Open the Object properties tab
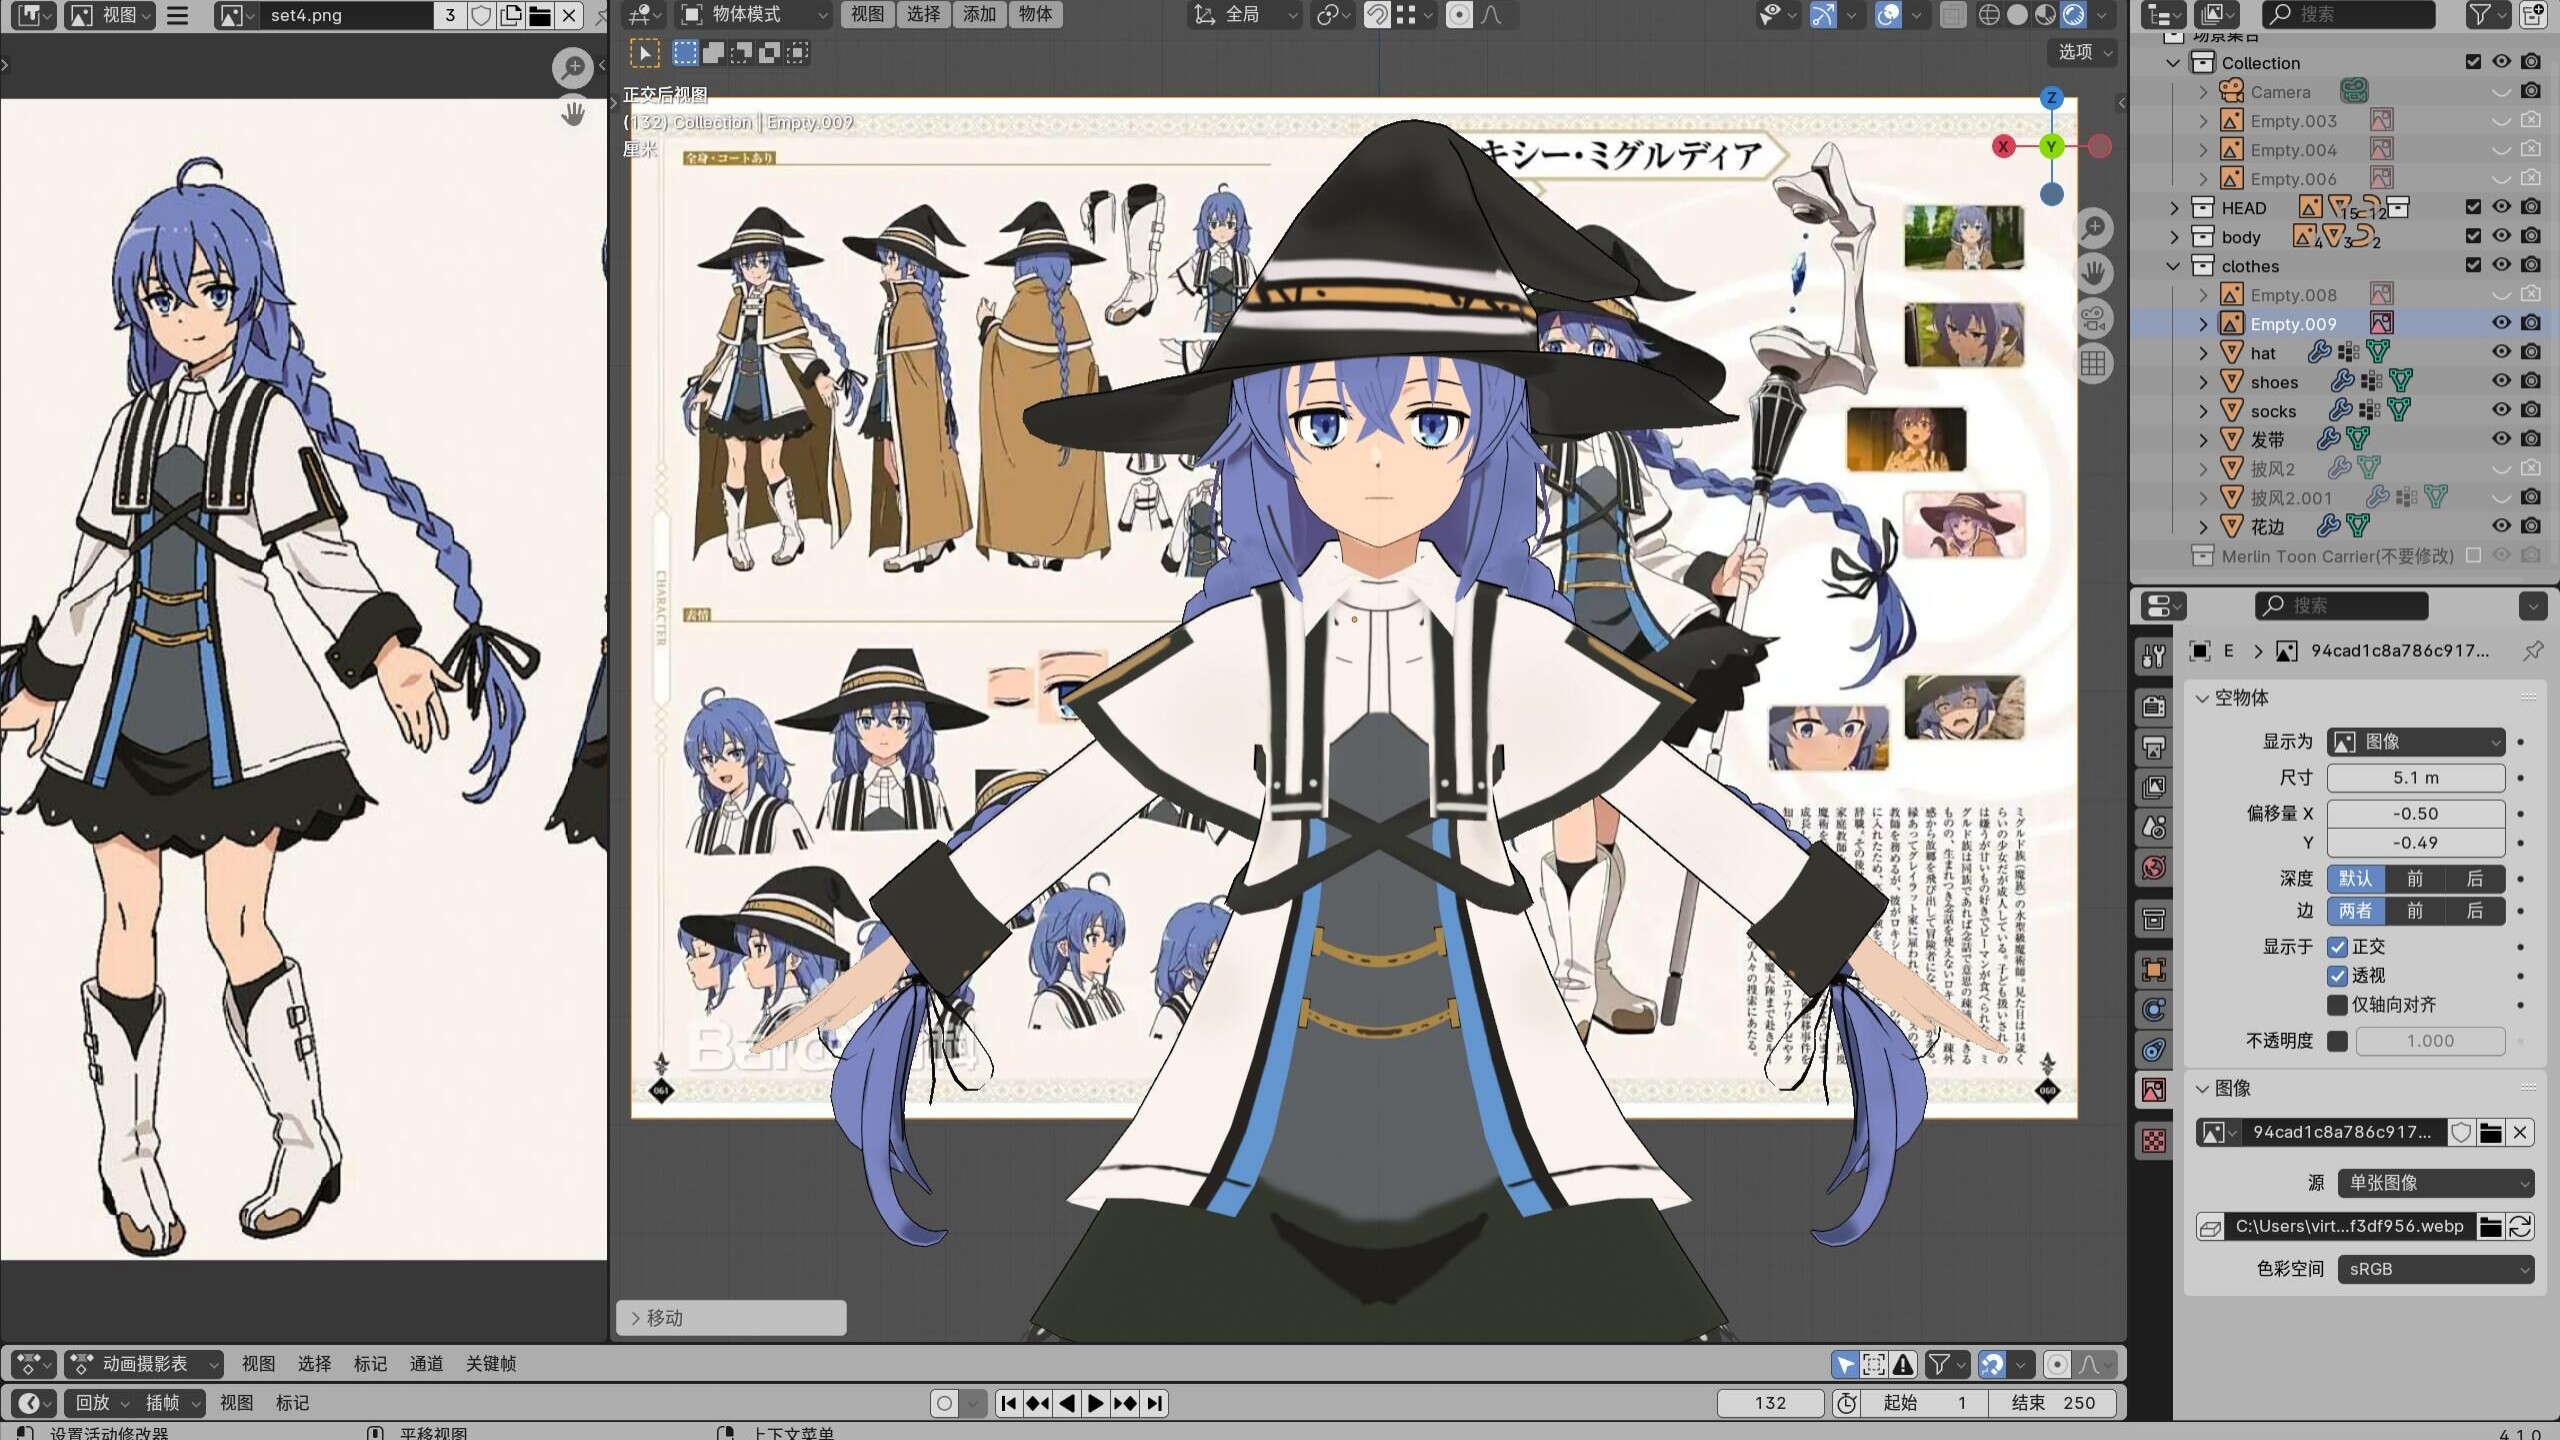 tap(2153, 969)
